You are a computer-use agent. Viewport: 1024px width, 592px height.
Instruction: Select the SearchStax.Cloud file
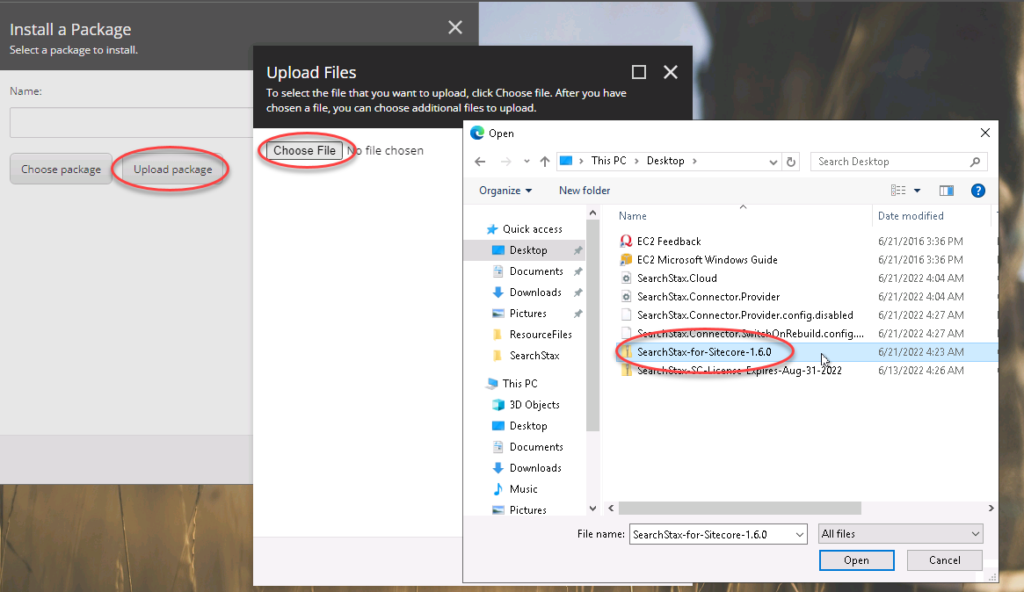click(x=667, y=278)
